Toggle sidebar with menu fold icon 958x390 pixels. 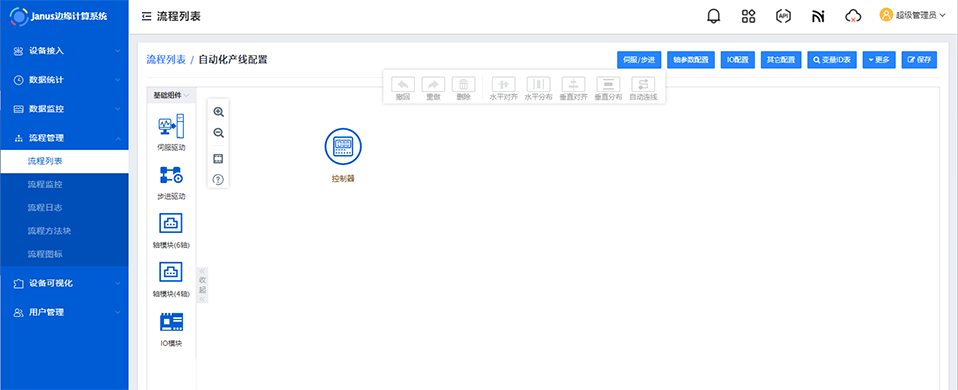pyautogui.click(x=146, y=17)
